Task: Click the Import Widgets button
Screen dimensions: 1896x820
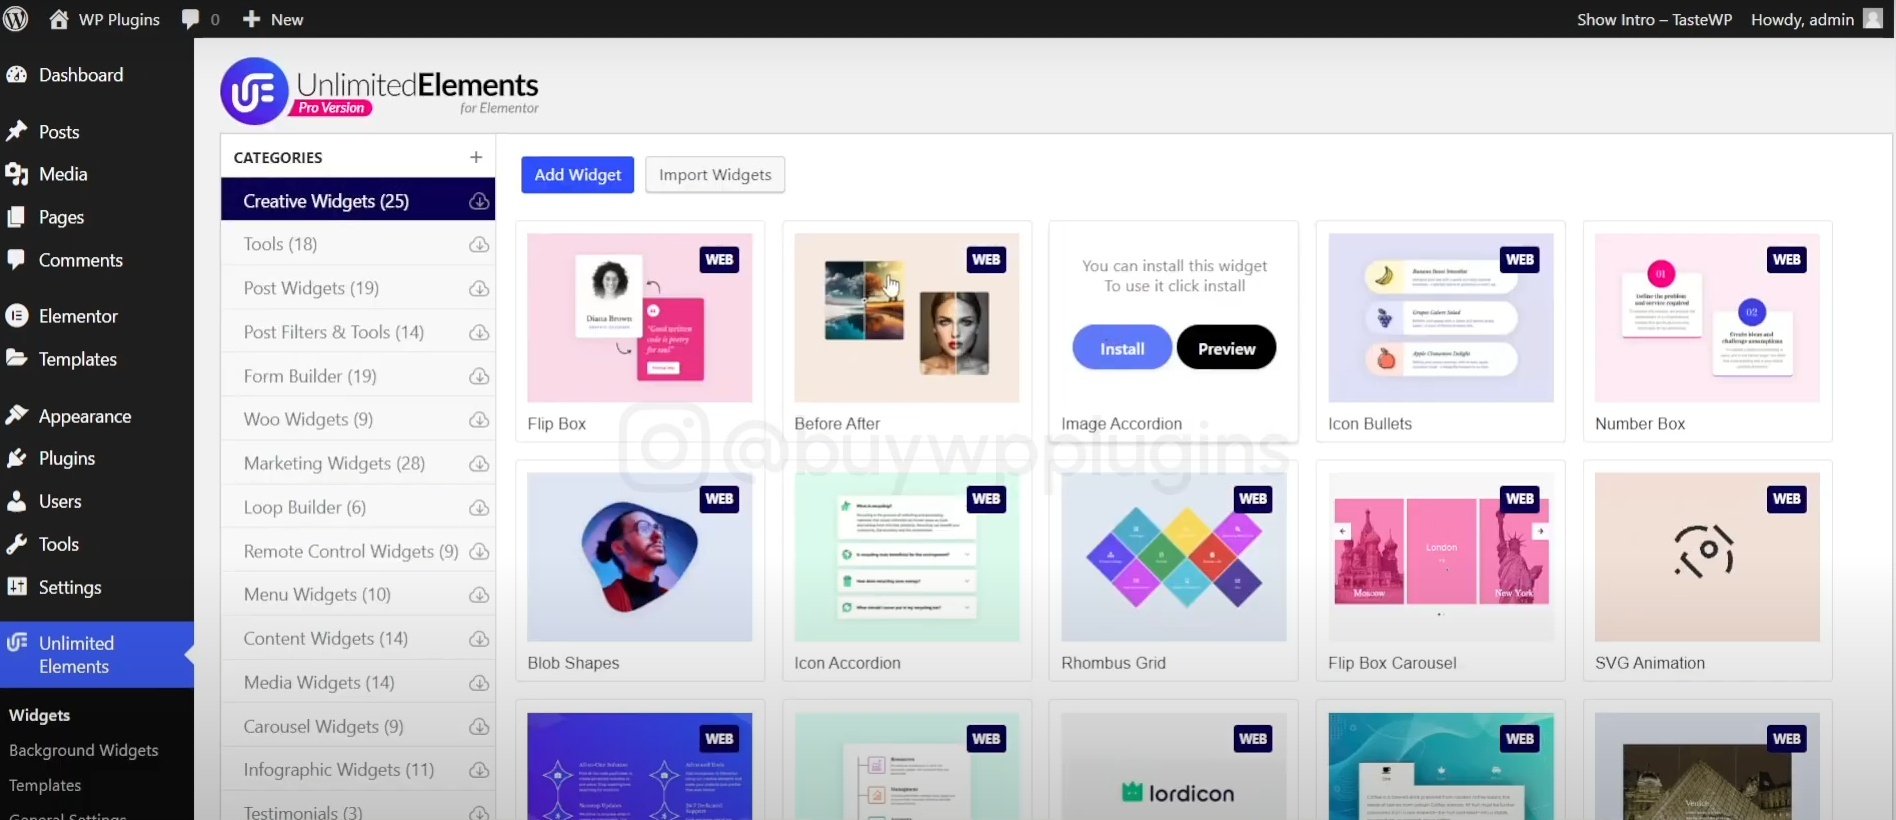Action: tap(715, 175)
